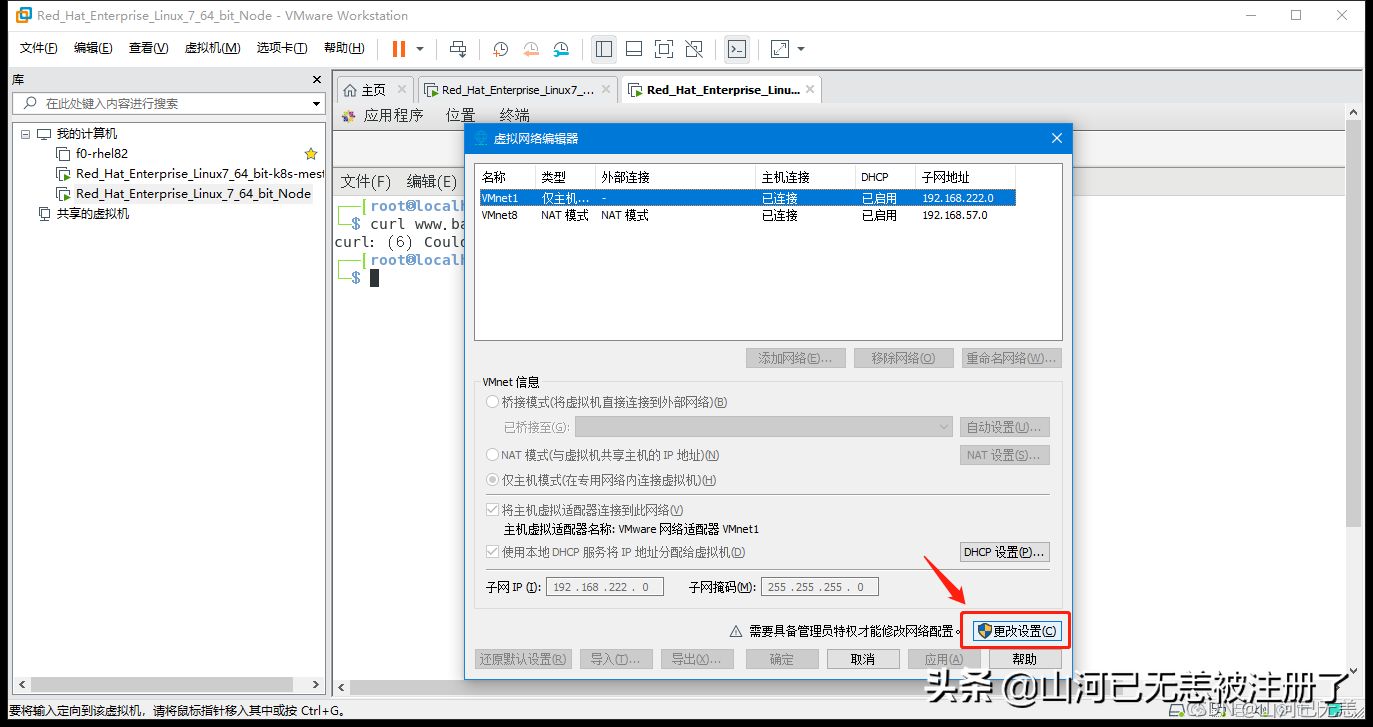Select Red_Hat_Enterprise_Linux_7_64_bit_Node in library

click(x=193, y=194)
